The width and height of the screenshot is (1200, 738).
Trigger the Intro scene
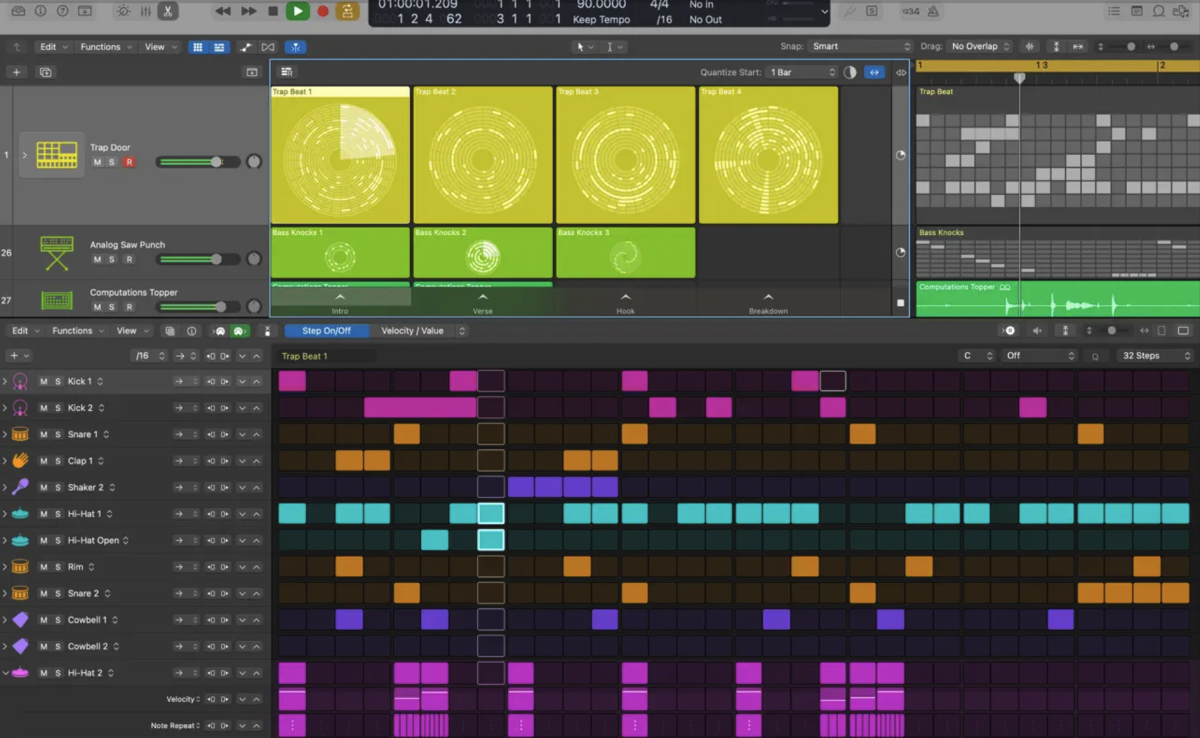(x=340, y=303)
